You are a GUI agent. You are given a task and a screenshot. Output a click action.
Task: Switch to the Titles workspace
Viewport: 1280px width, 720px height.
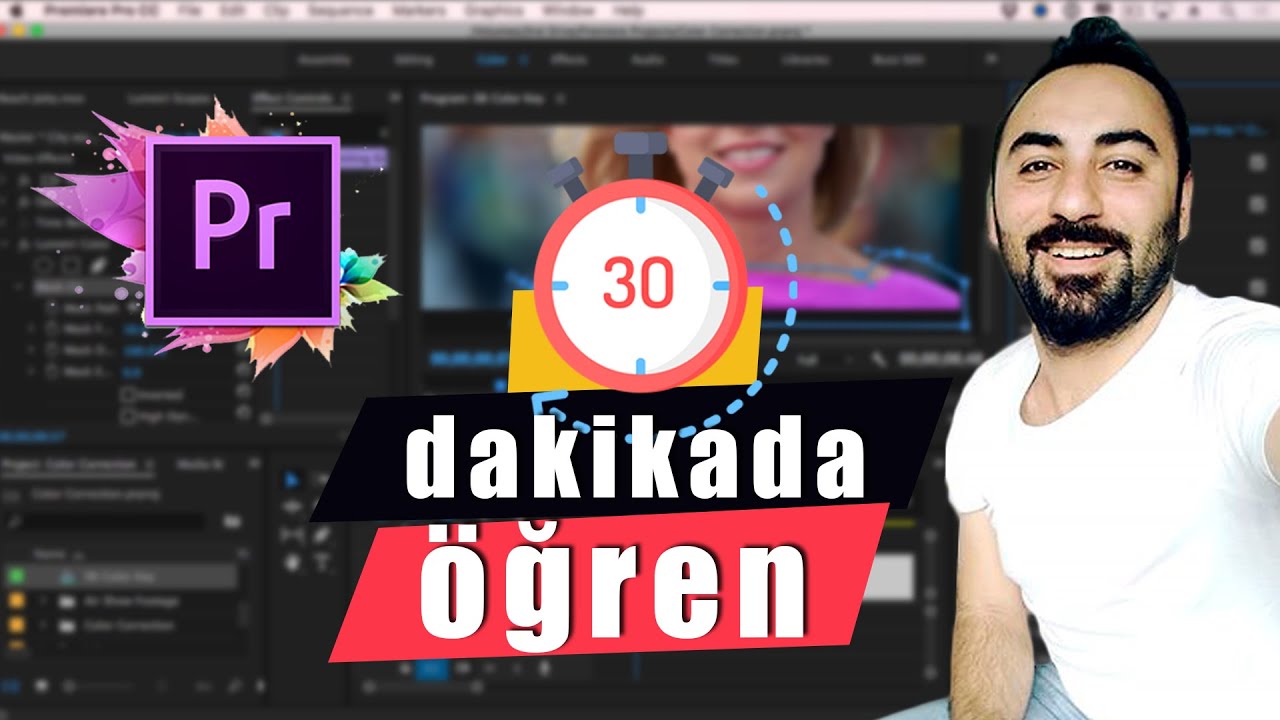pyautogui.click(x=723, y=60)
